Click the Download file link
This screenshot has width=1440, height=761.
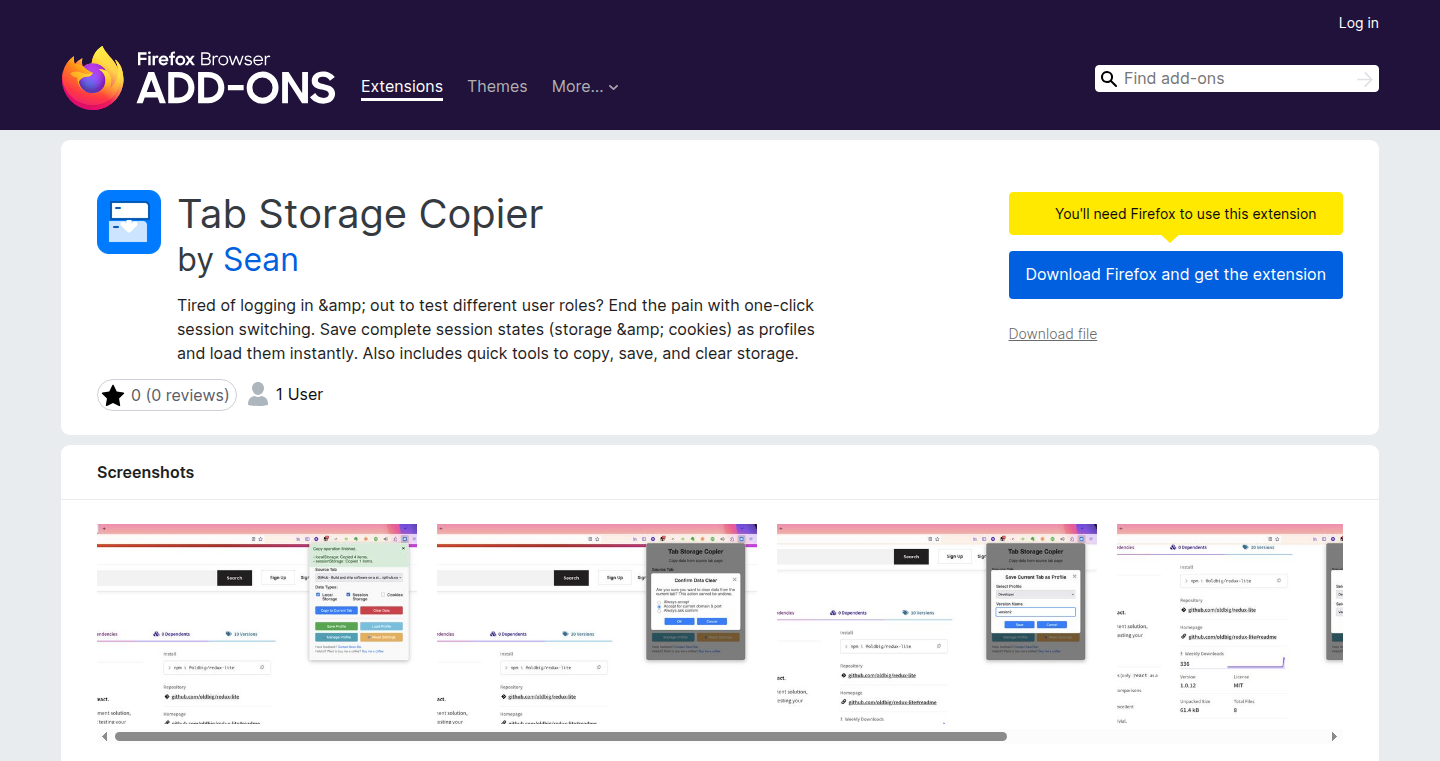1053,334
